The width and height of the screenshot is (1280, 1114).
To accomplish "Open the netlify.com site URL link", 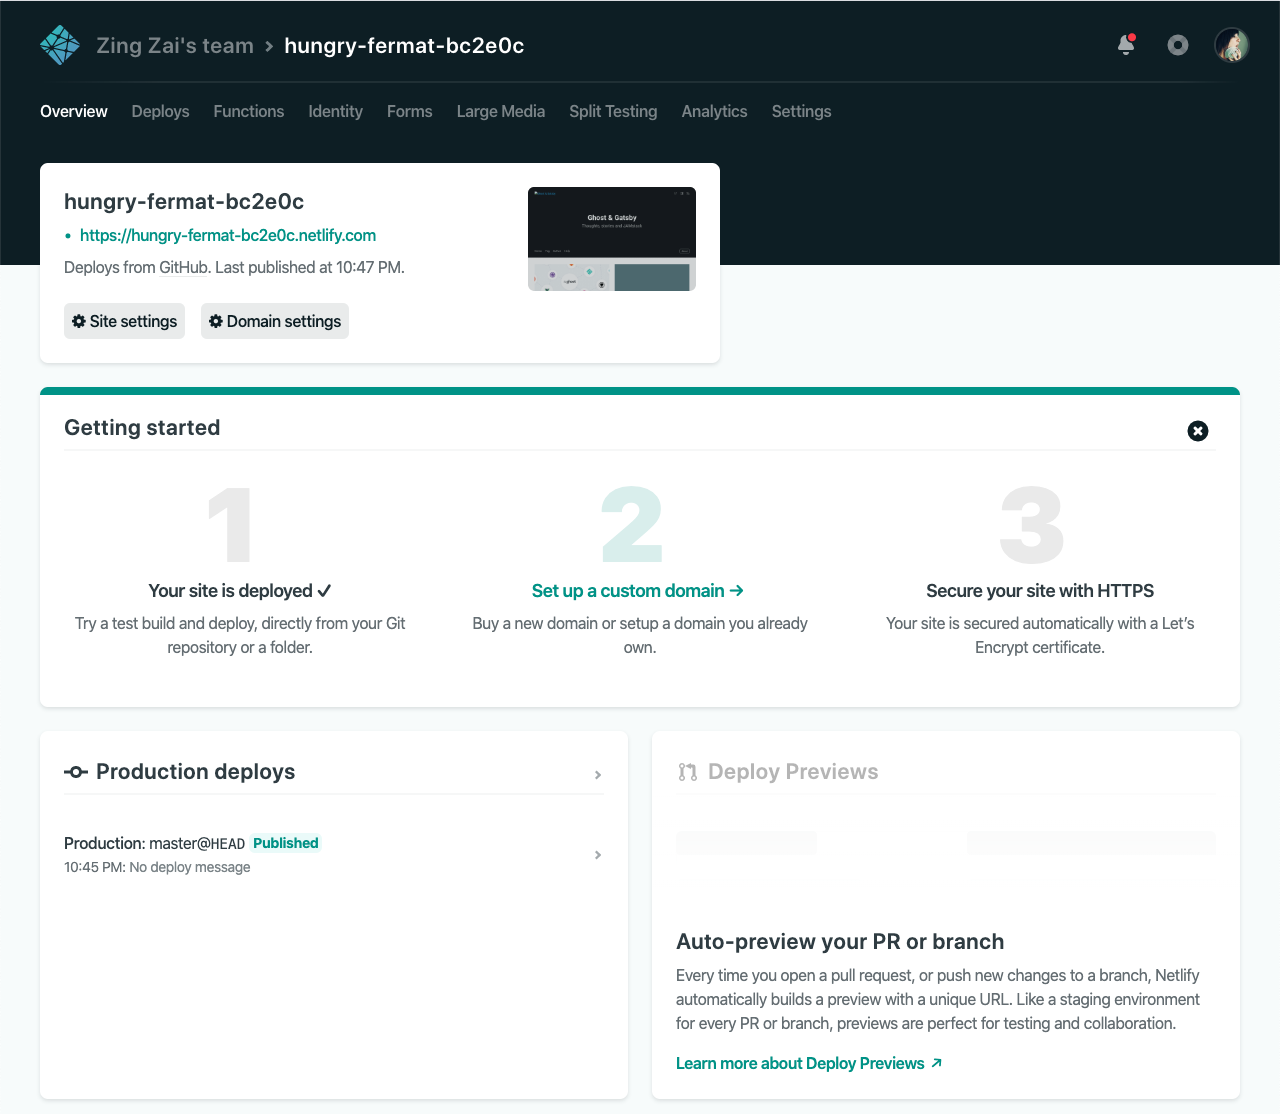I will coord(228,235).
